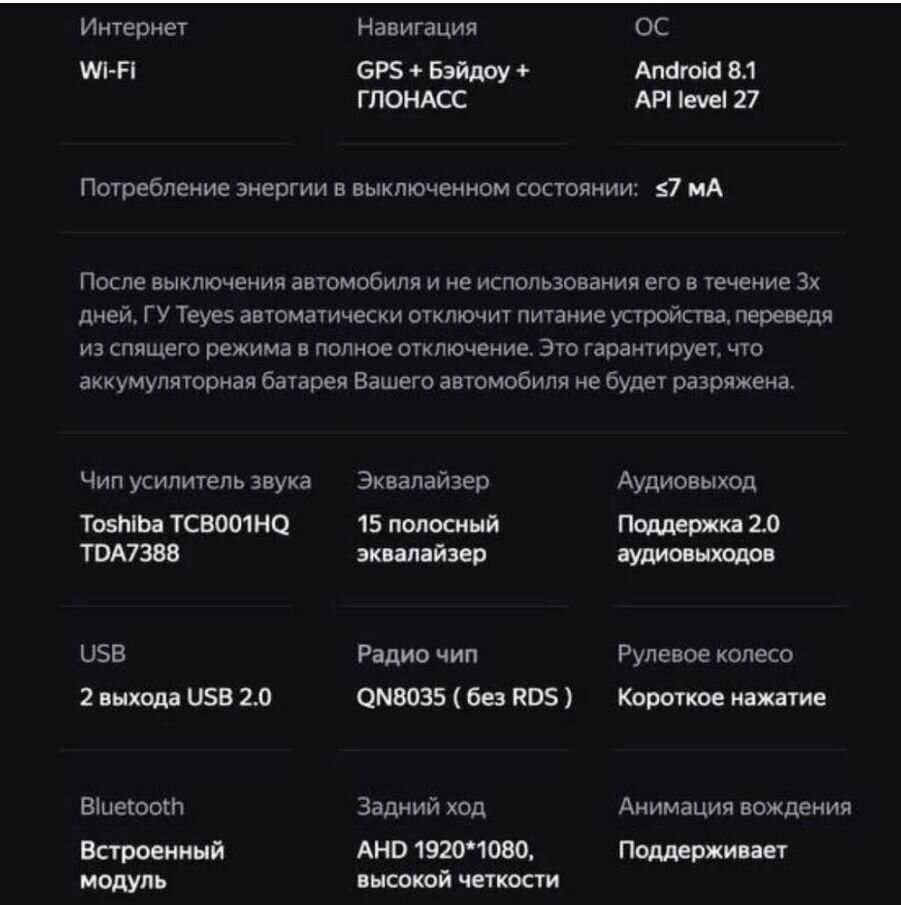
Task: Click the 'Анимация вождения' heading
Action: [x=734, y=807]
